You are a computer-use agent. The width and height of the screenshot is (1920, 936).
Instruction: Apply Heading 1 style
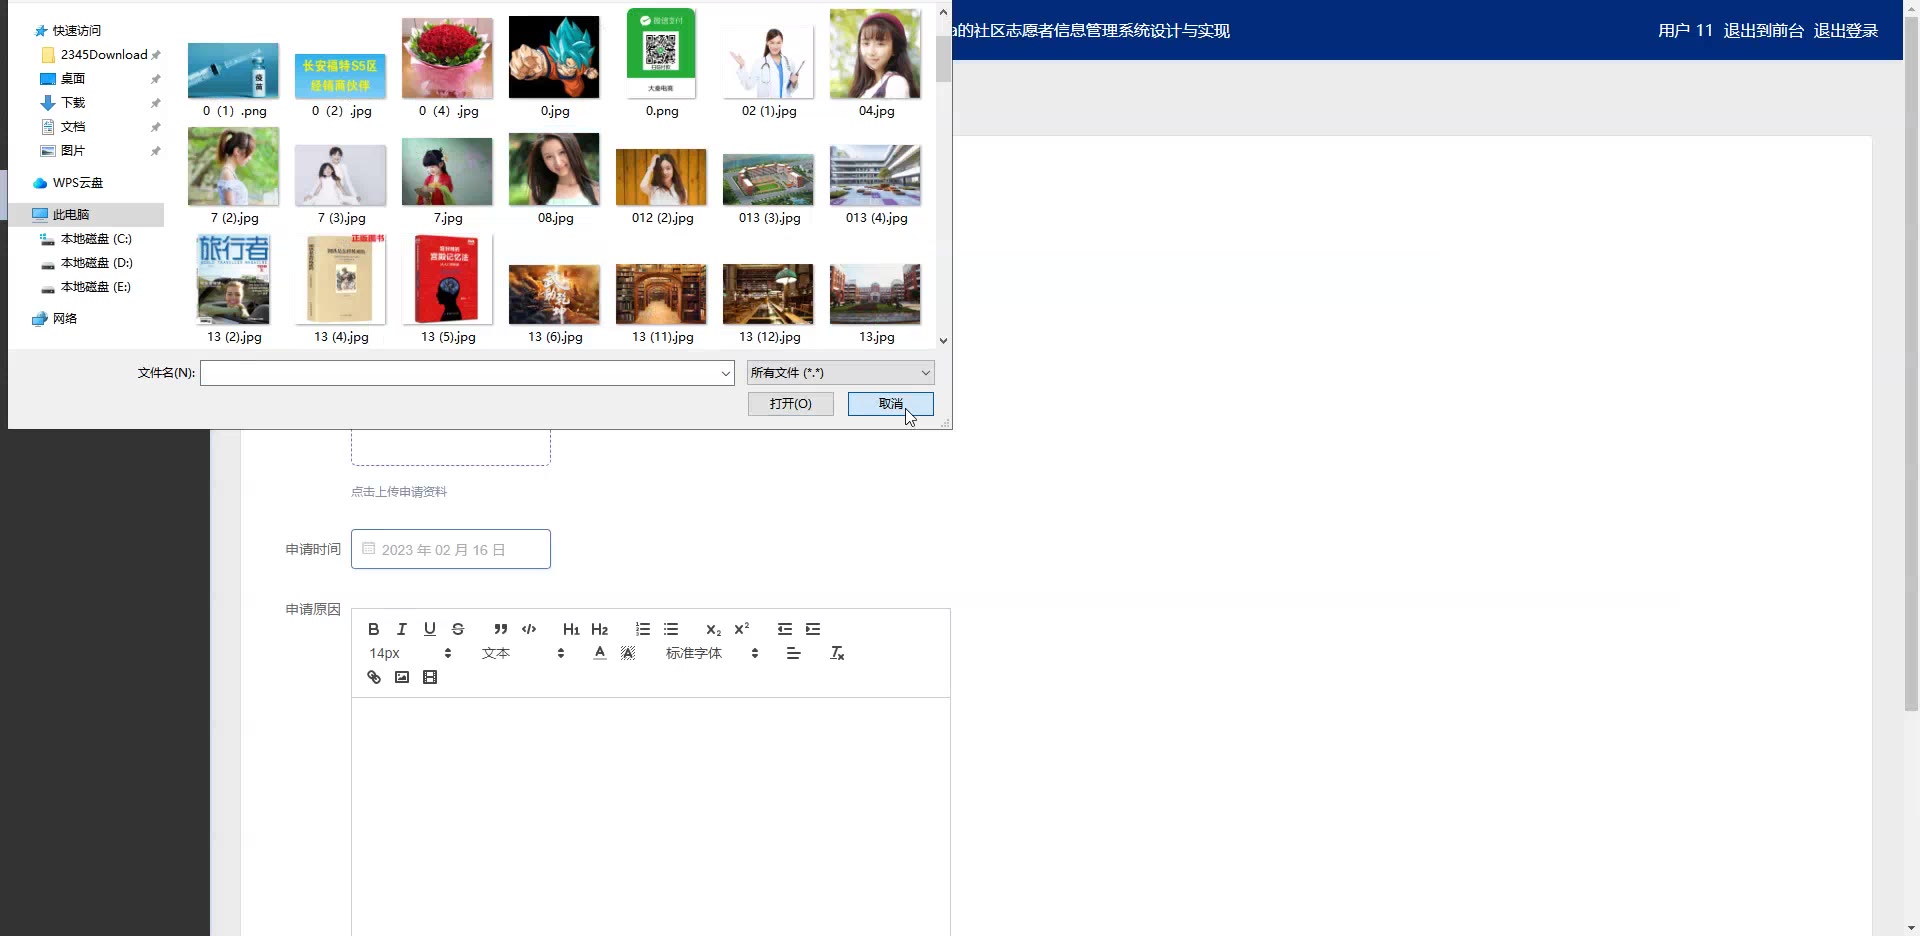tap(571, 629)
